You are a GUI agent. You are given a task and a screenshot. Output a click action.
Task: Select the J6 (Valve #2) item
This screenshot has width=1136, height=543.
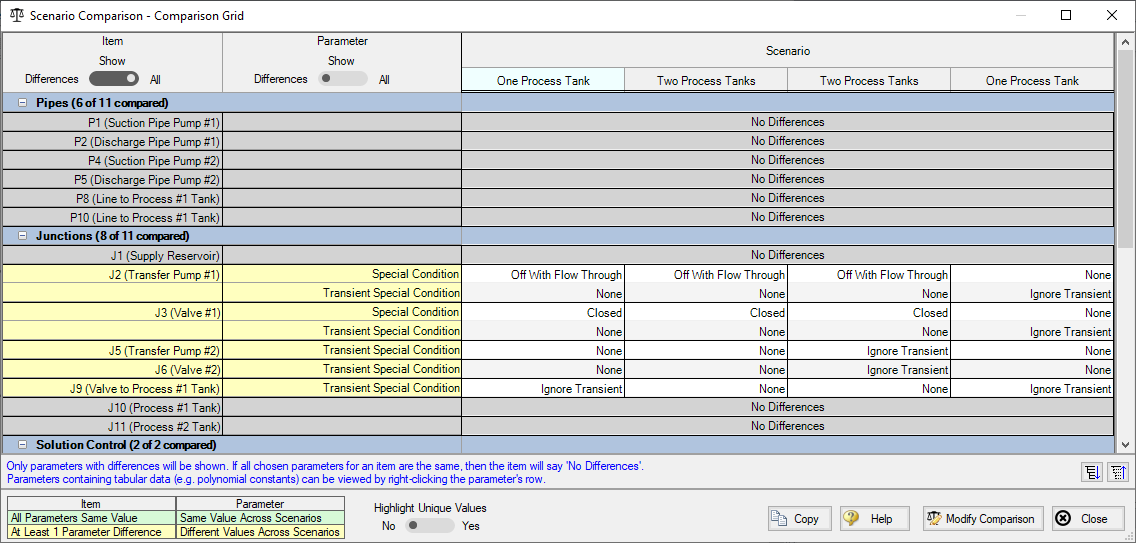(x=112, y=369)
